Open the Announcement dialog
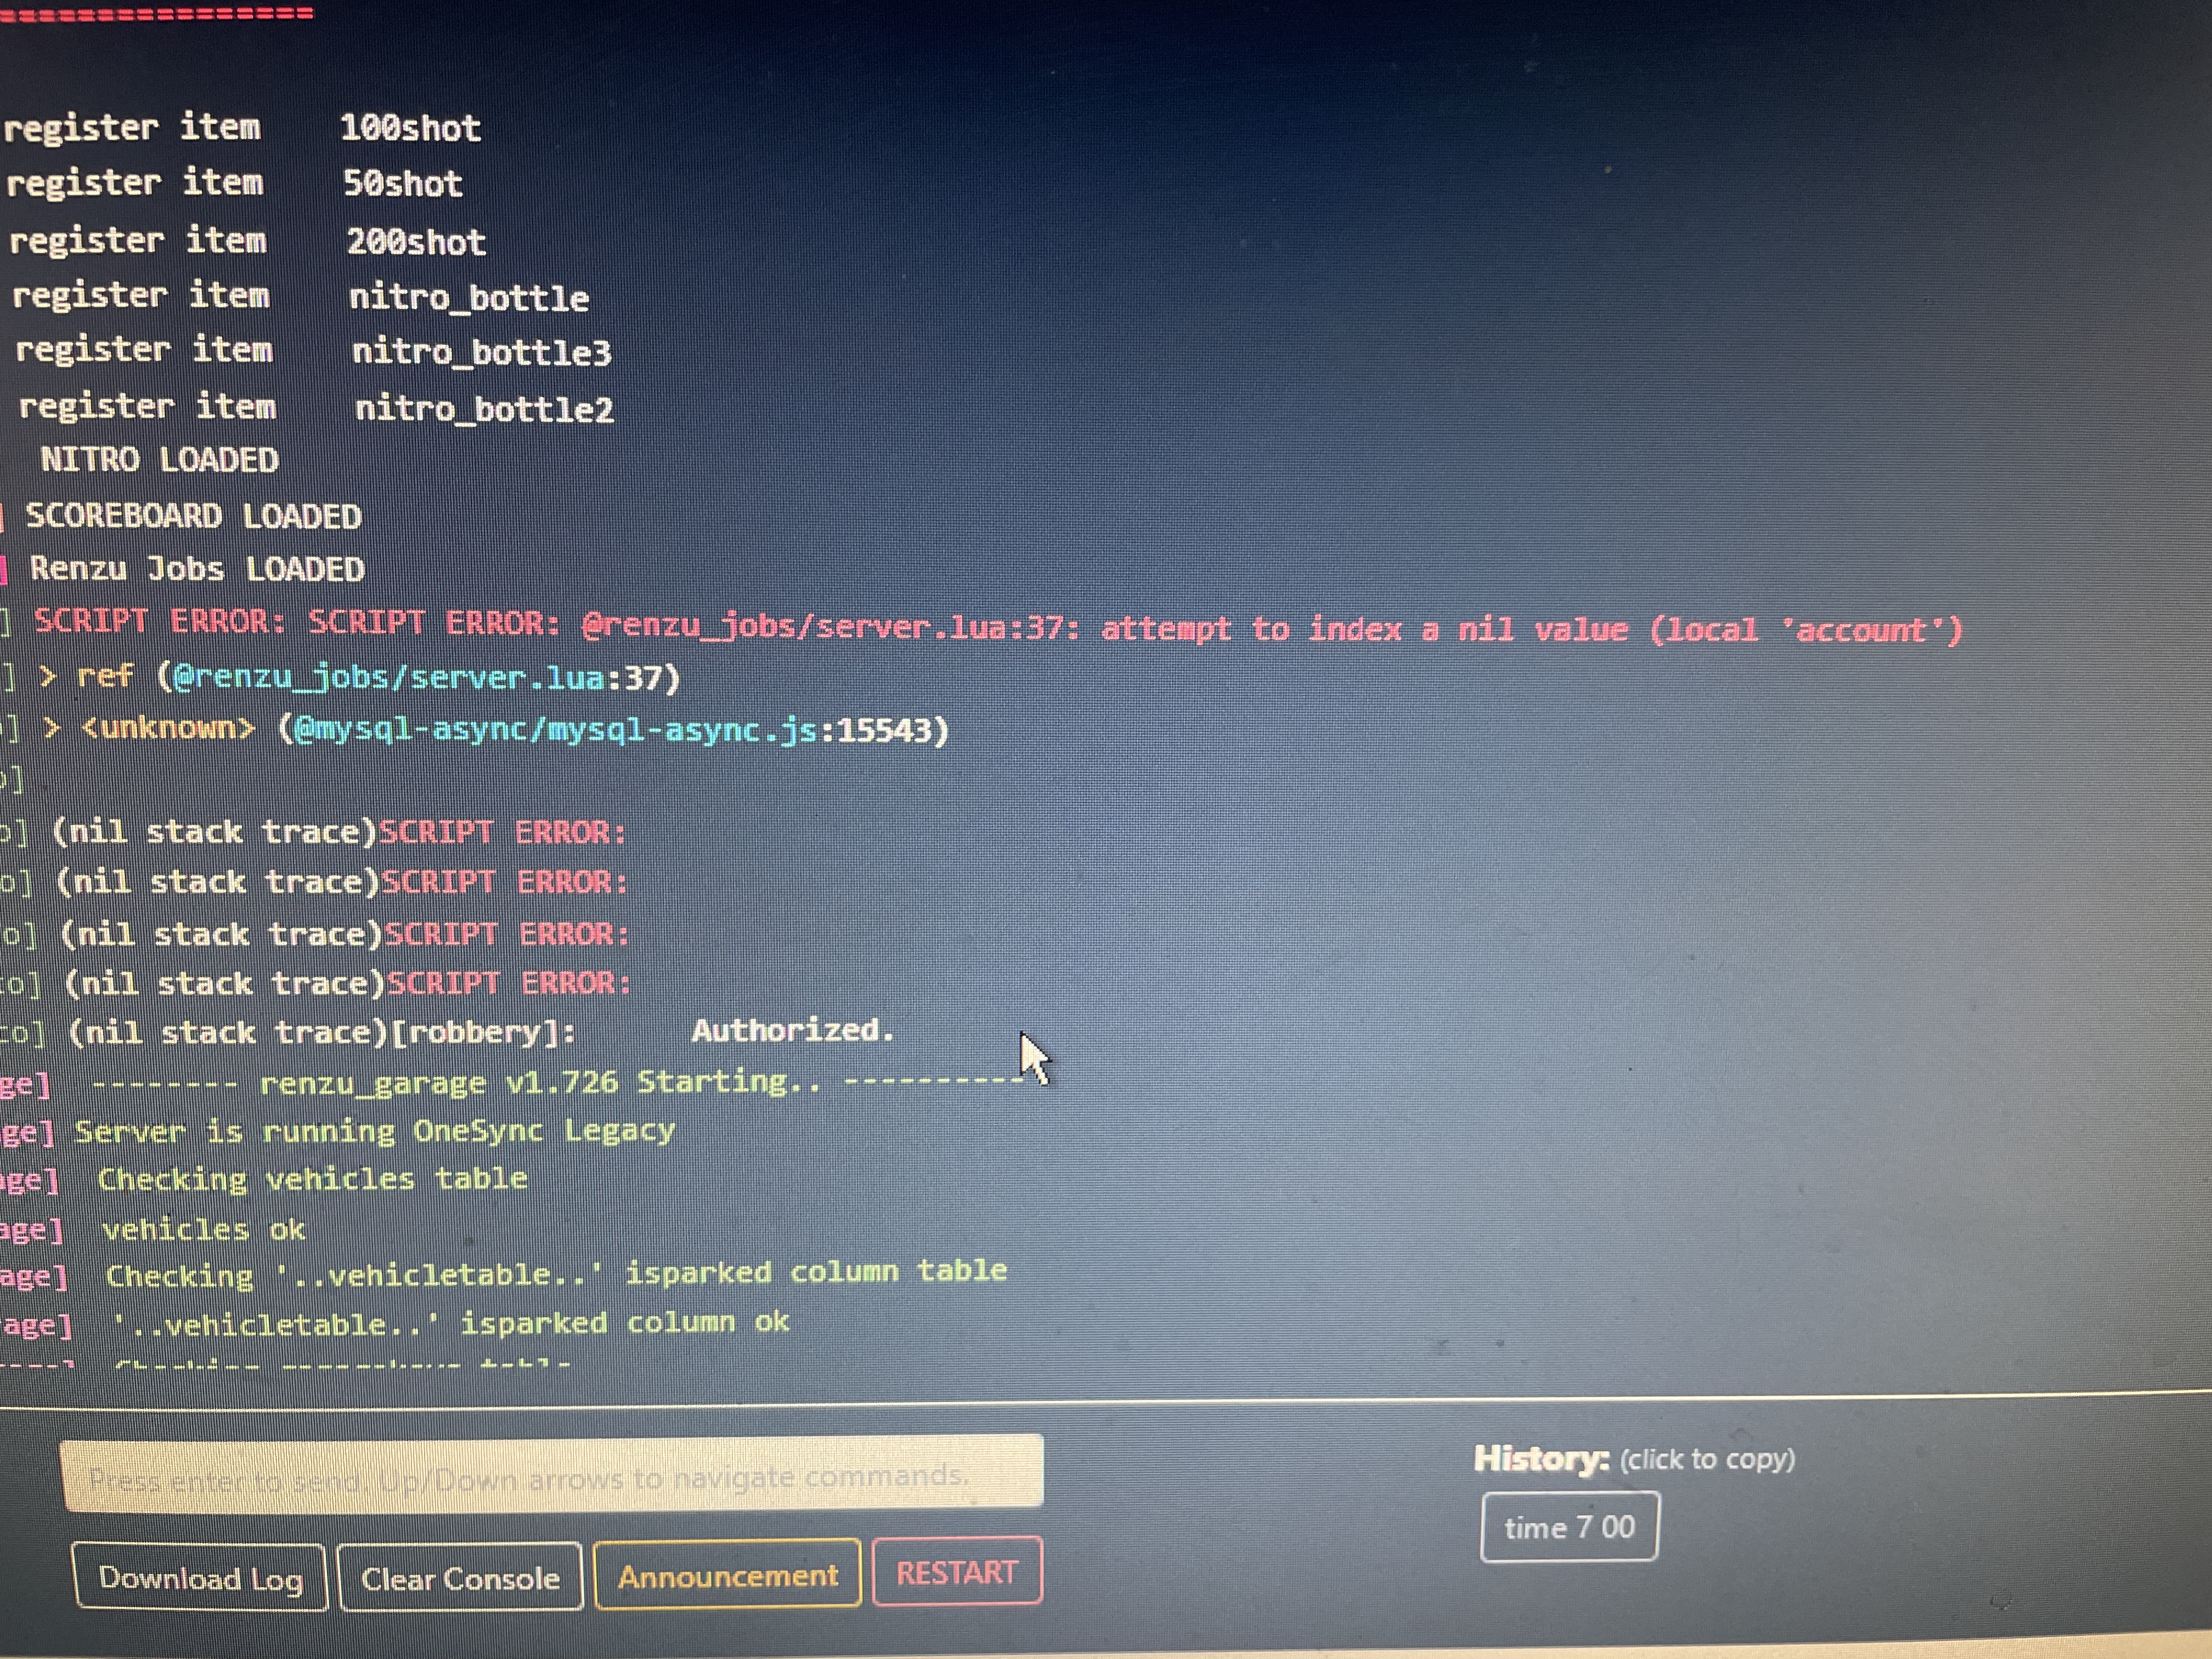 point(727,1575)
